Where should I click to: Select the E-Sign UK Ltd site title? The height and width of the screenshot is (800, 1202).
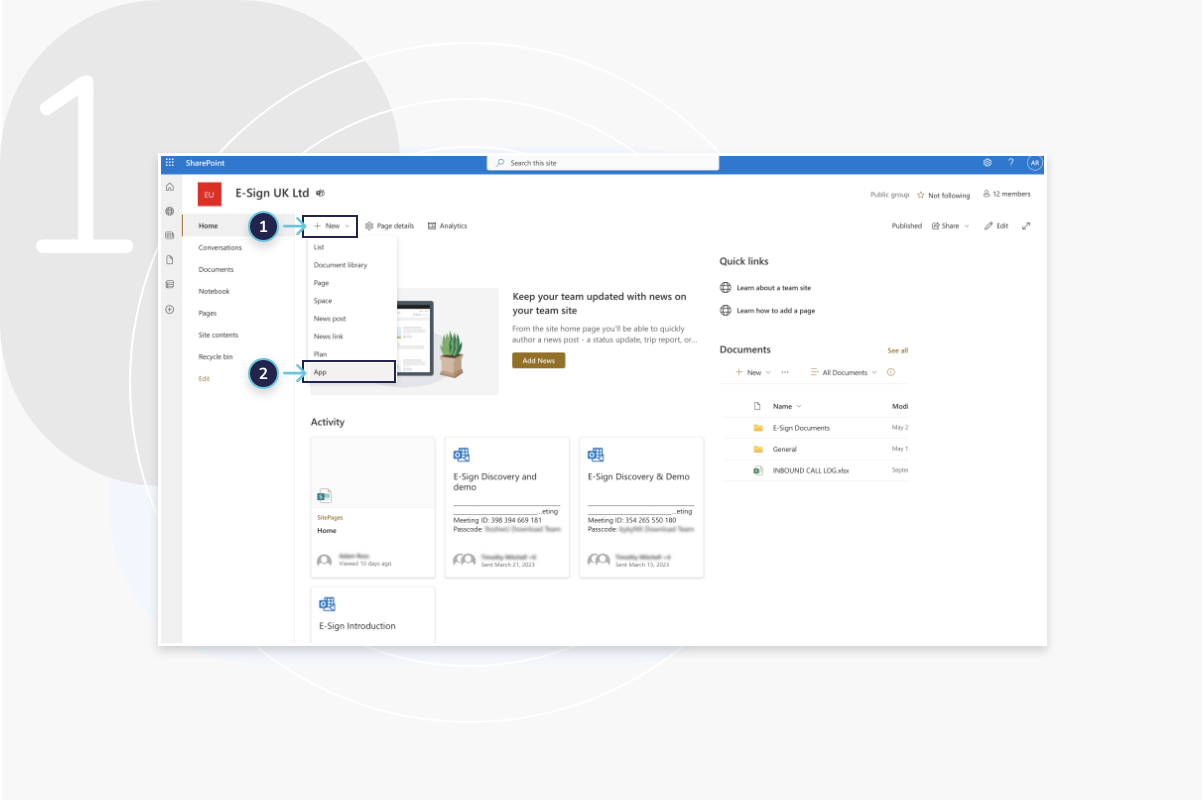tap(272, 193)
